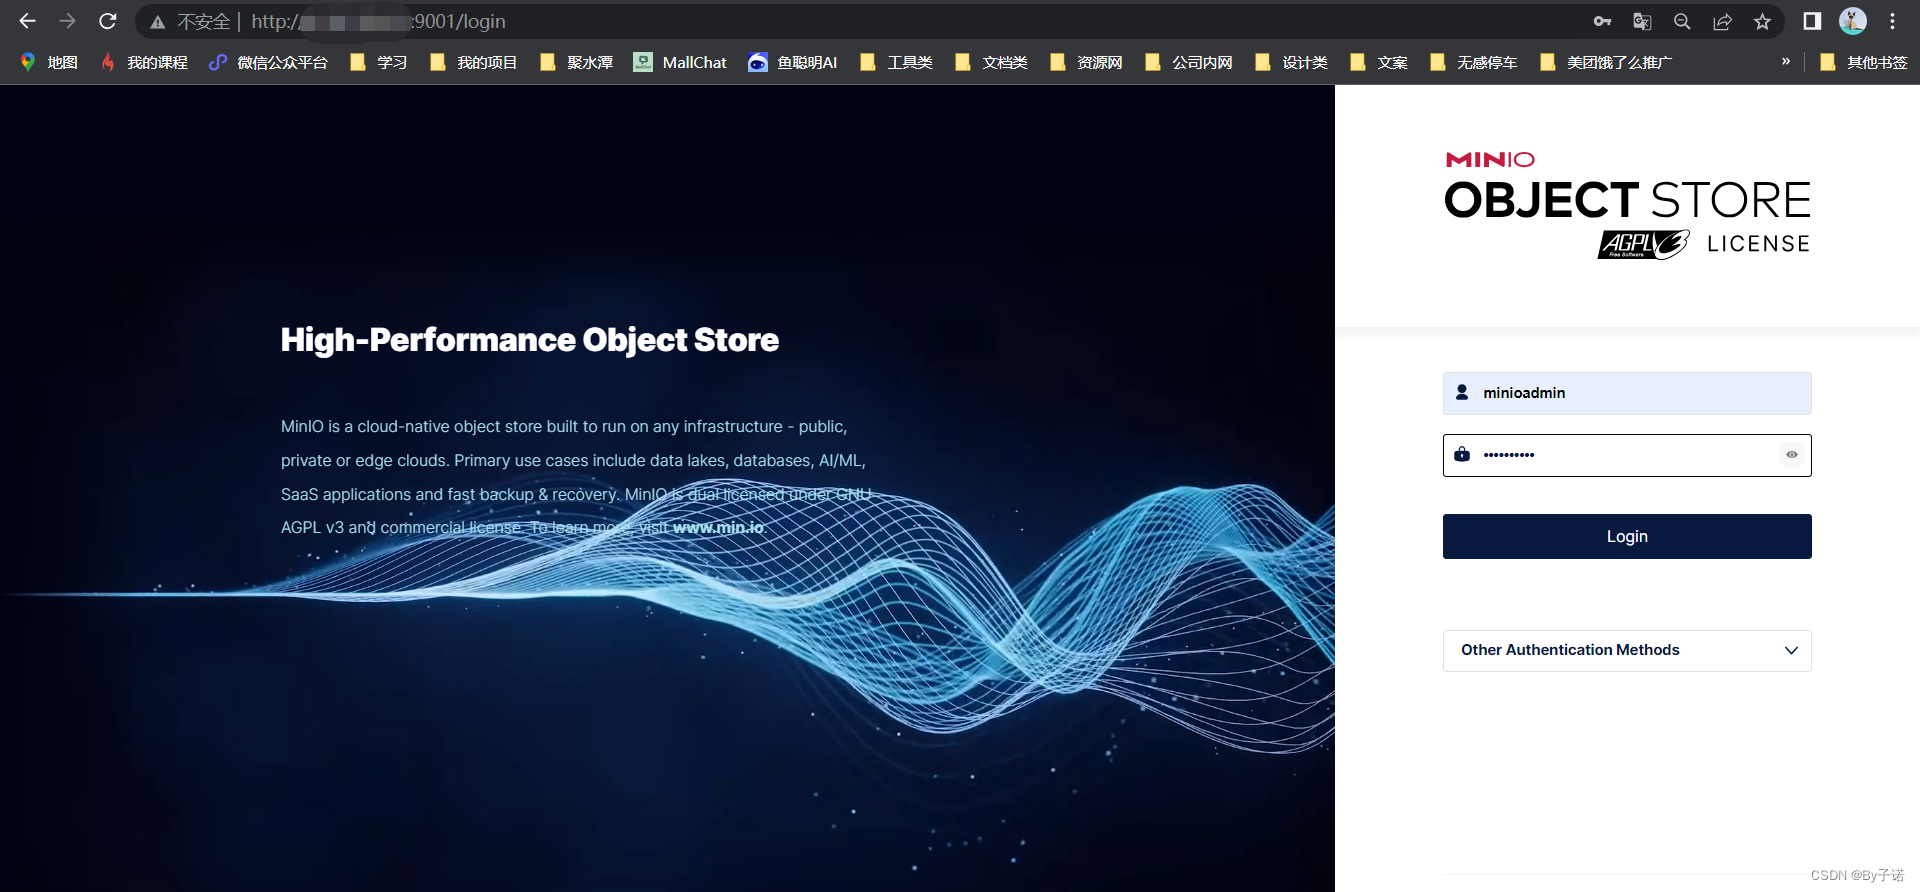Click the Login button
The width and height of the screenshot is (1920, 892).
(1627, 536)
